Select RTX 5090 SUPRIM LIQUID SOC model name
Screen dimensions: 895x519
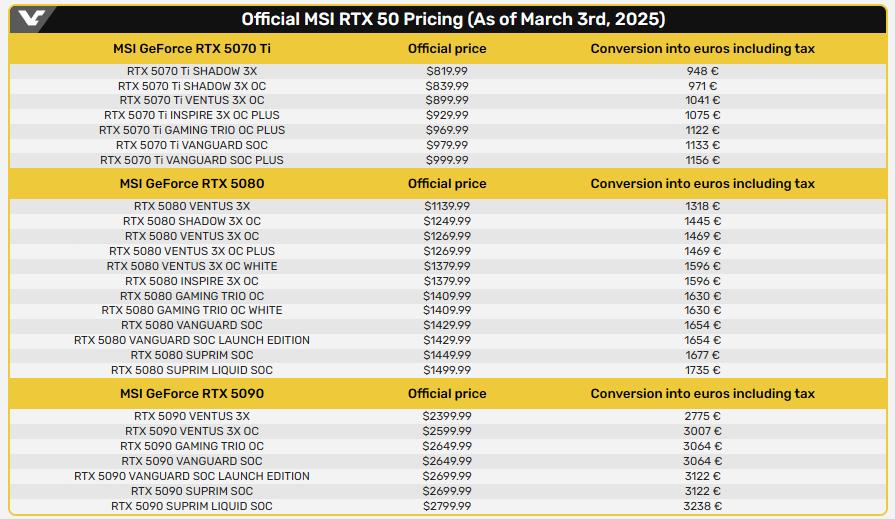tap(192, 506)
